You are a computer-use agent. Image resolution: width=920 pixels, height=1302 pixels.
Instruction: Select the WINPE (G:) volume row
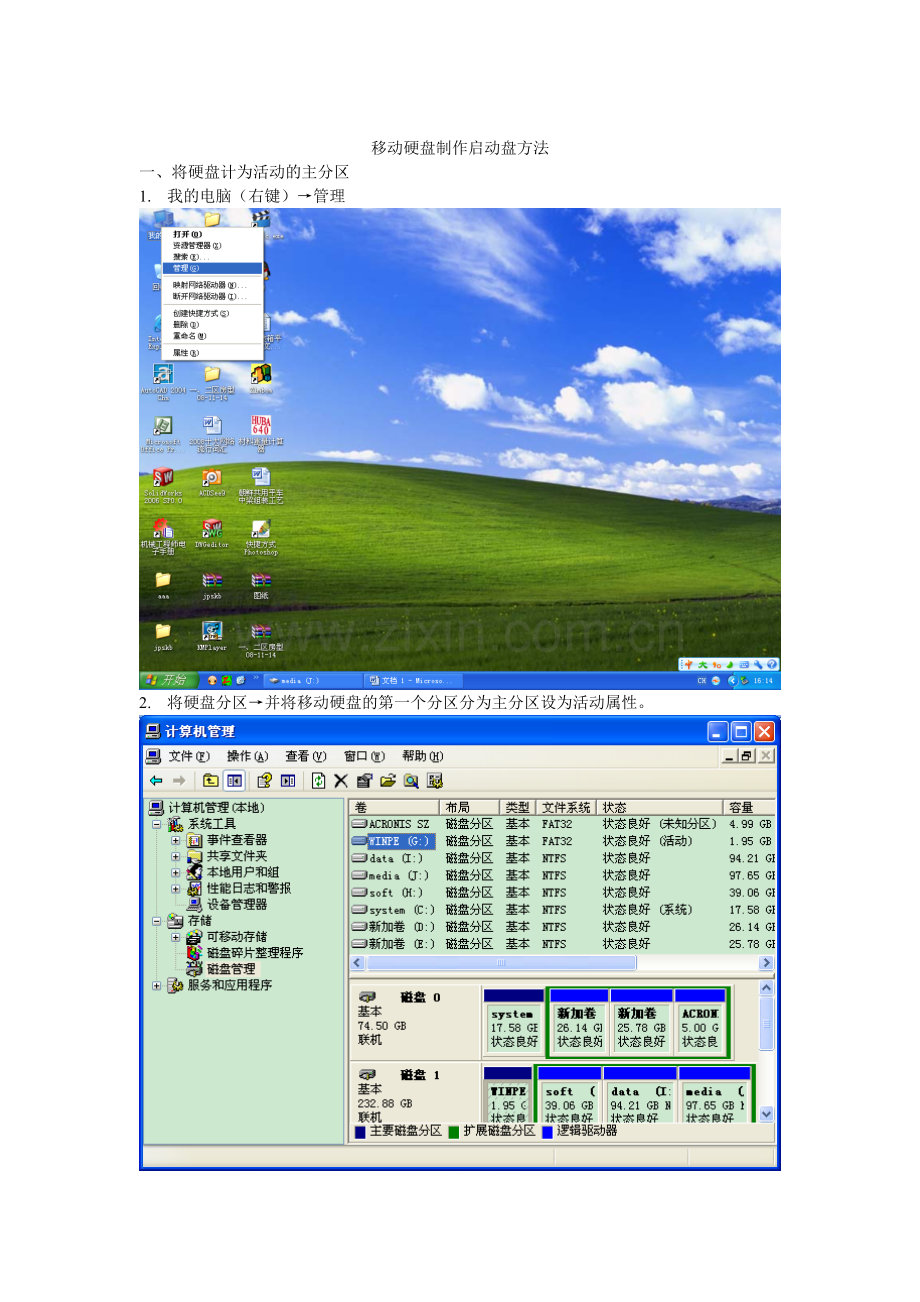(x=562, y=841)
